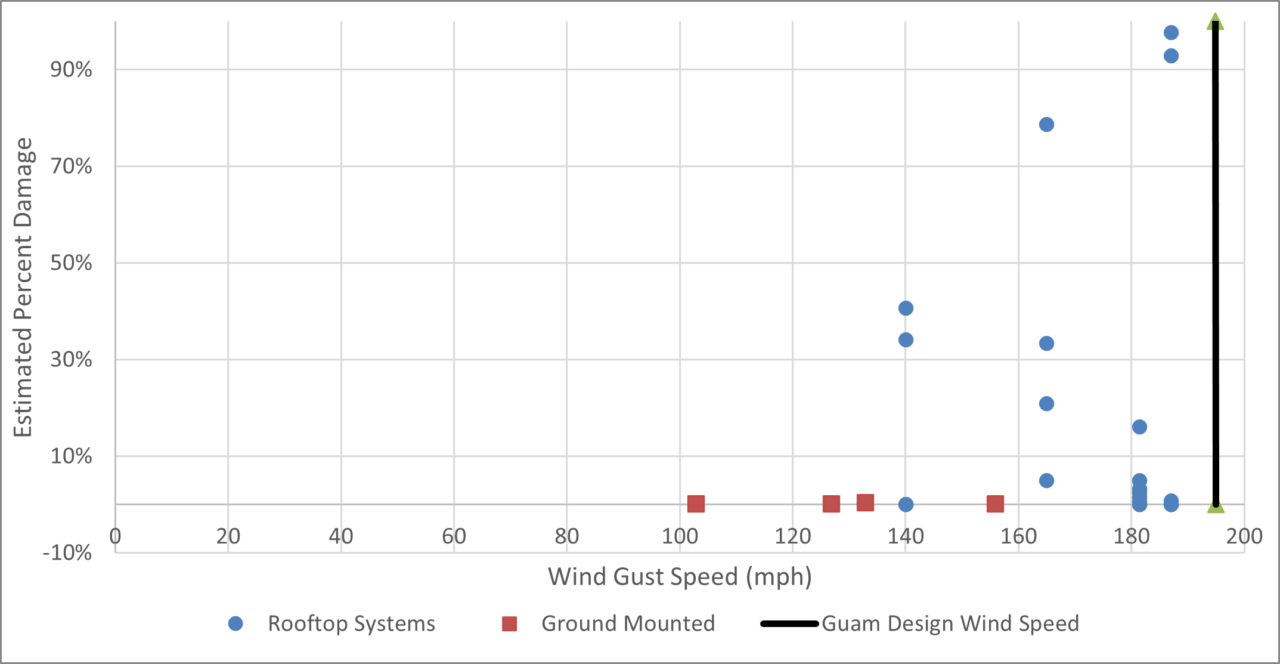
Task: Click the green triangle at bottom of black line
Action: (1214, 508)
